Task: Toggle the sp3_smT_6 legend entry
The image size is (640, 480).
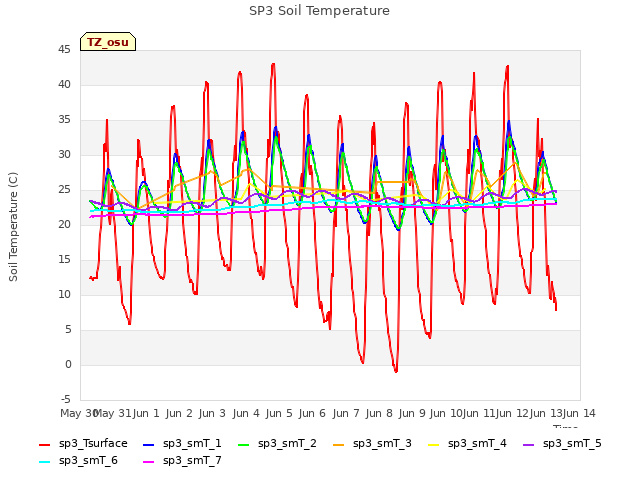Action: click(78, 461)
